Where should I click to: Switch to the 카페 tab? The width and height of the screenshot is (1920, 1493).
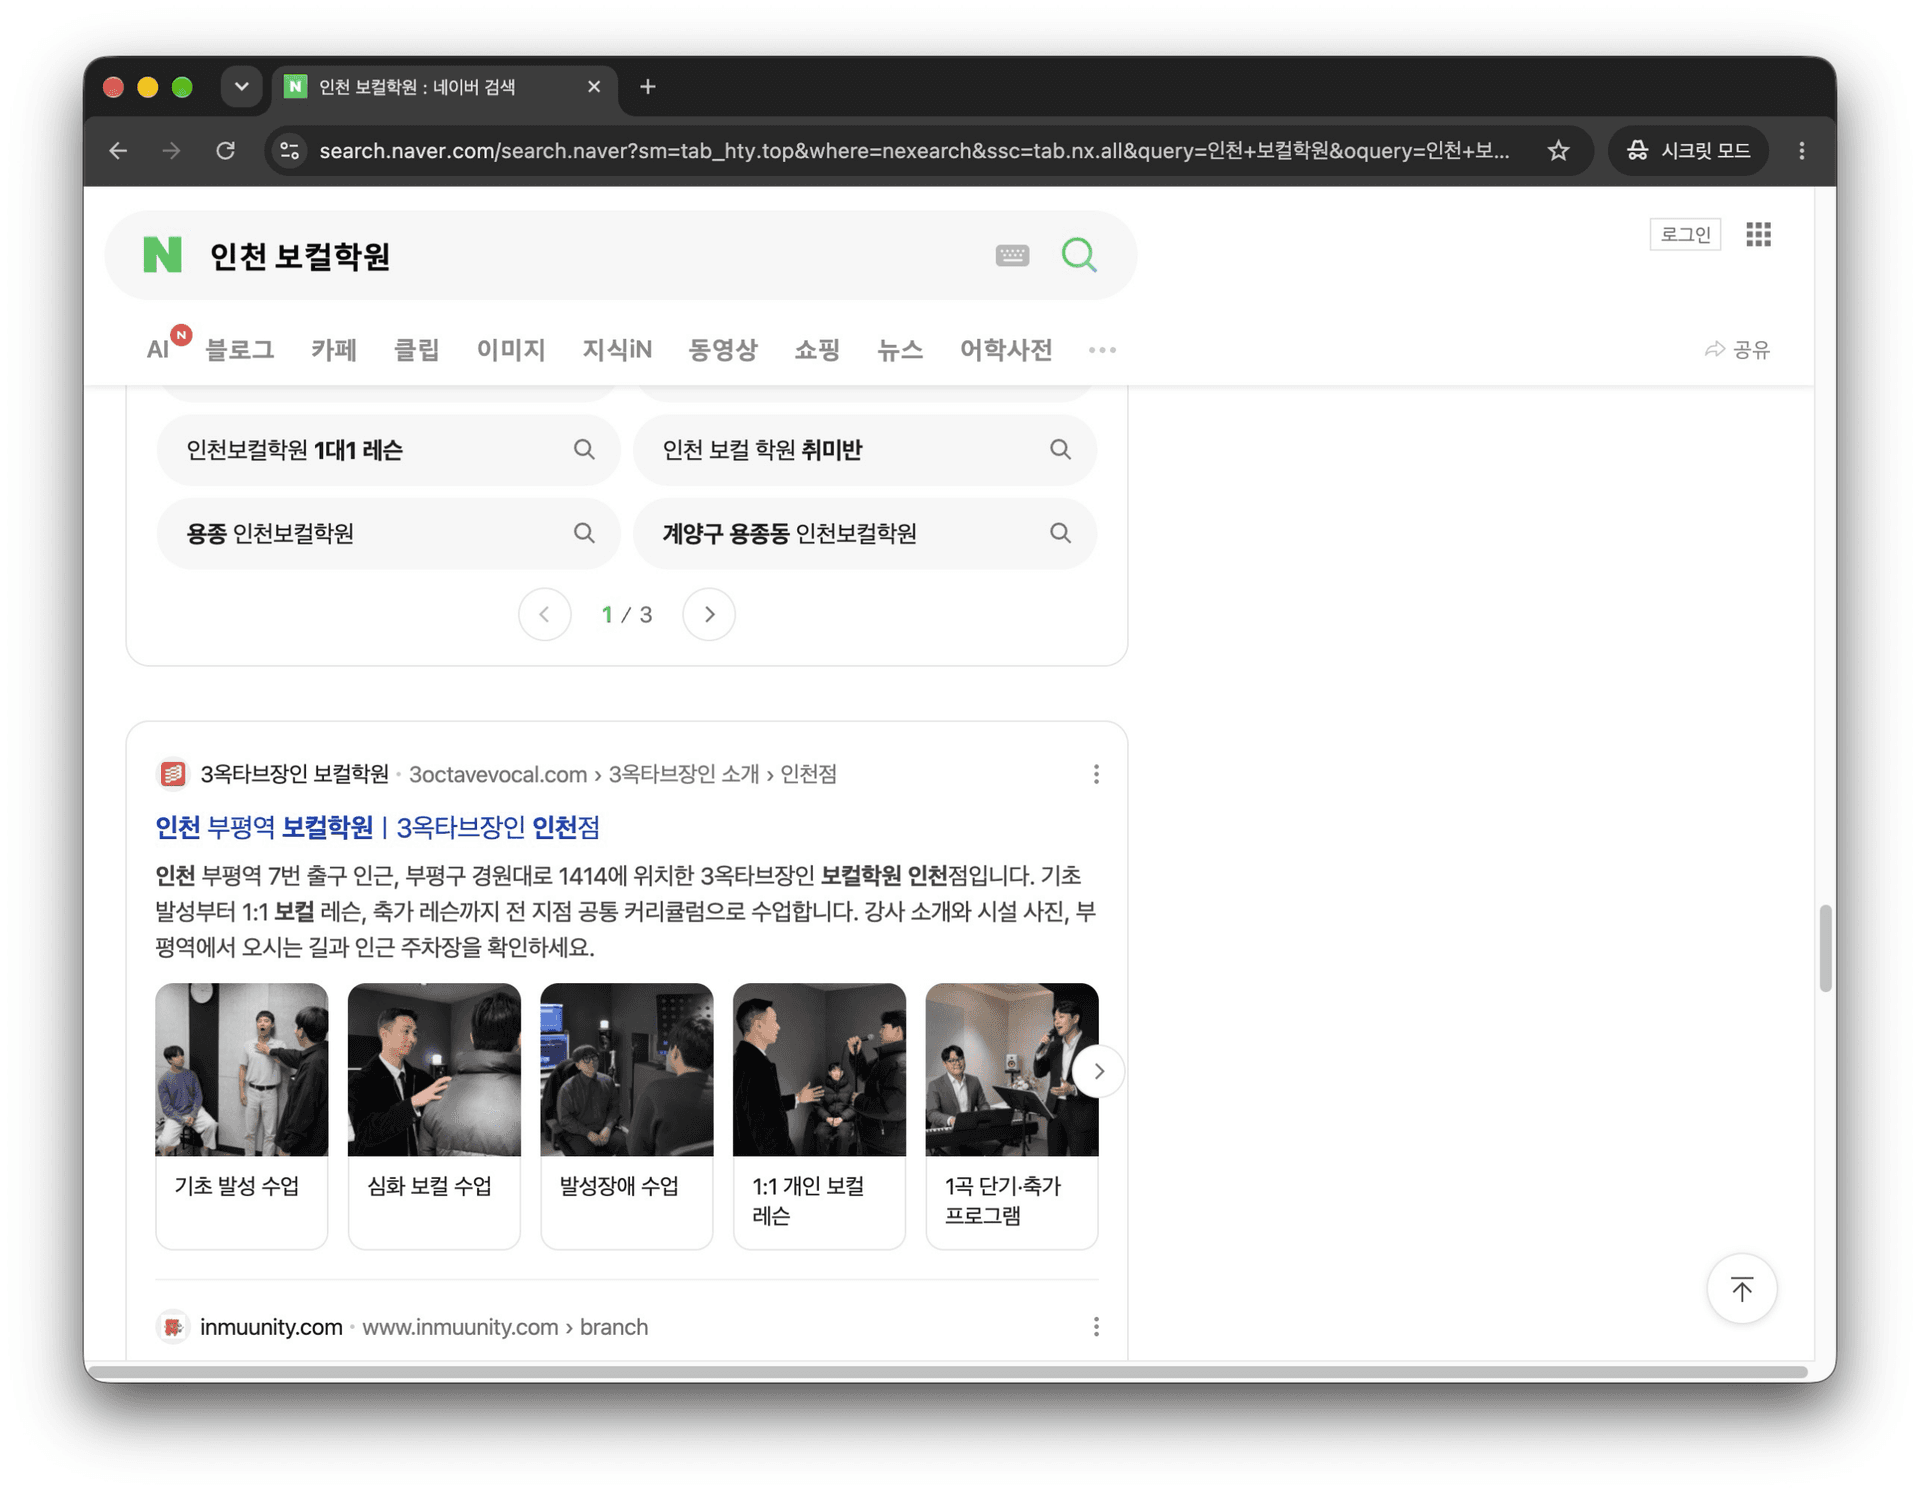pyautogui.click(x=334, y=350)
